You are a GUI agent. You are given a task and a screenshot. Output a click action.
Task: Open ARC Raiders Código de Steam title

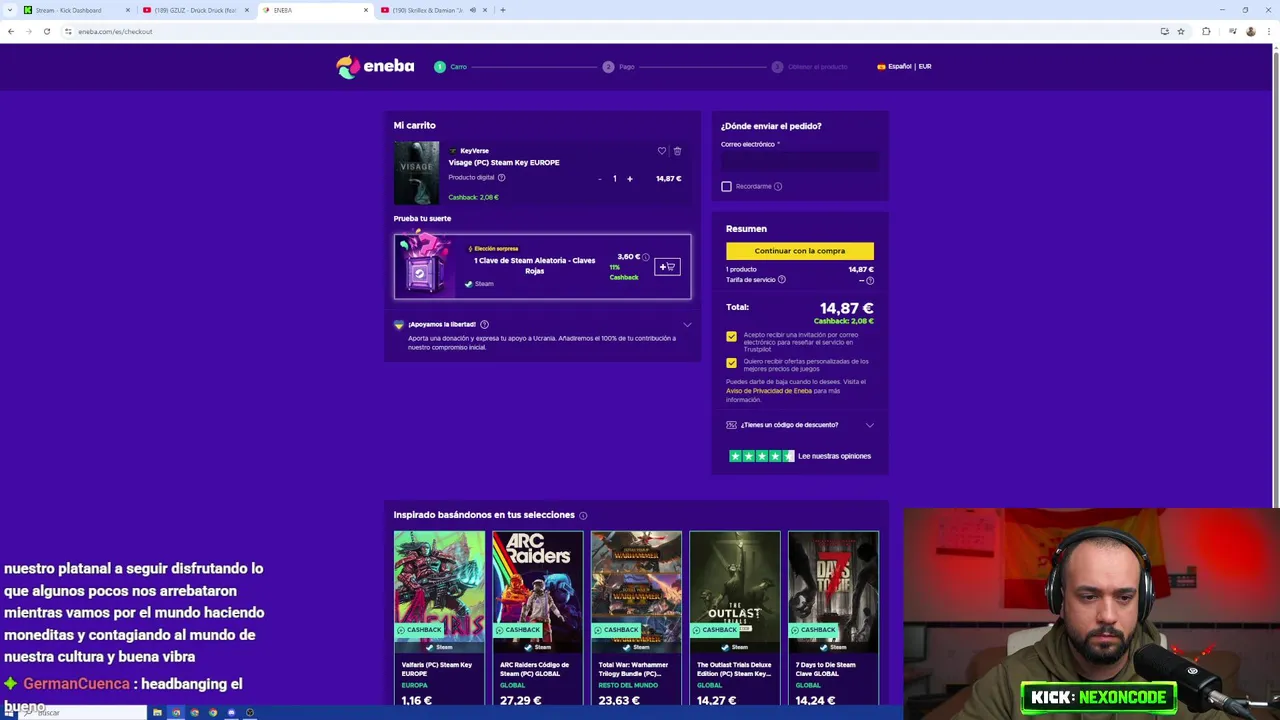(x=534, y=669)
